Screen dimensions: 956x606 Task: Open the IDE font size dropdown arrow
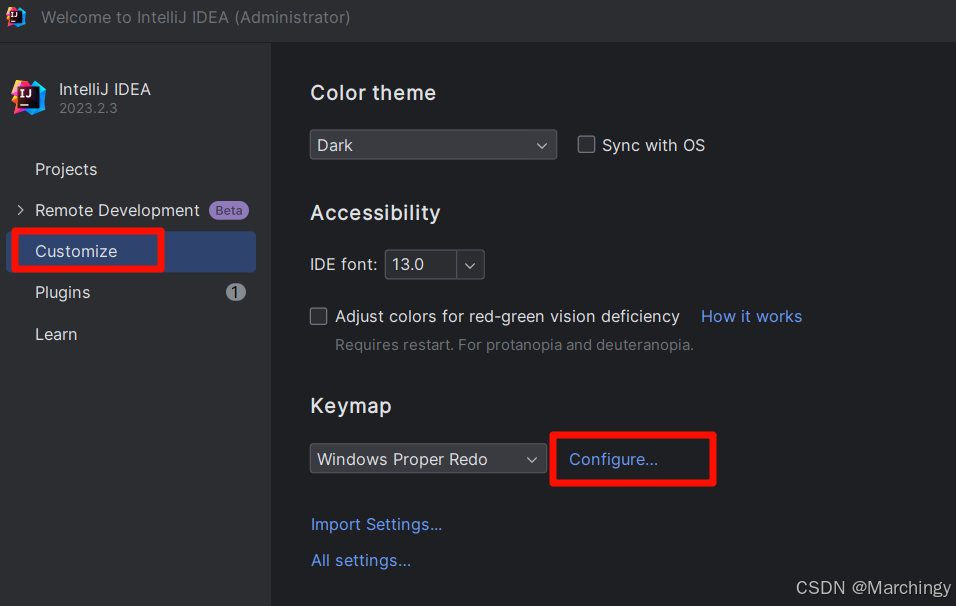click(470, 265)
